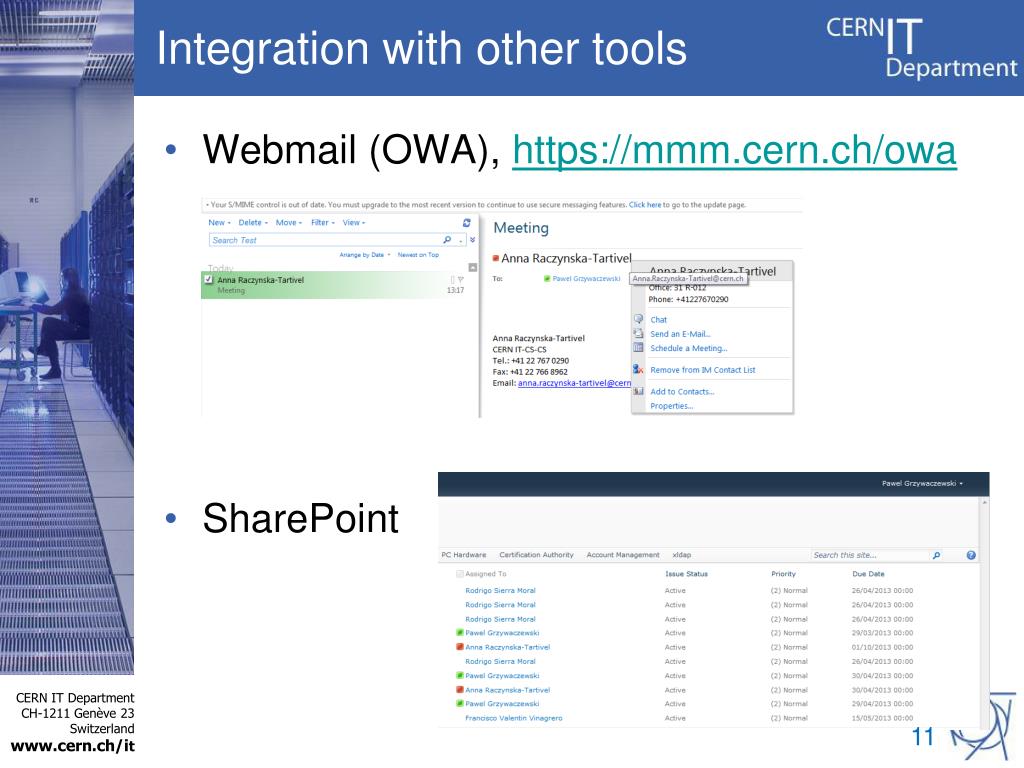The image size is (1024, 768).
Task: Sort by the Priority column header
Action: point(783,574)
